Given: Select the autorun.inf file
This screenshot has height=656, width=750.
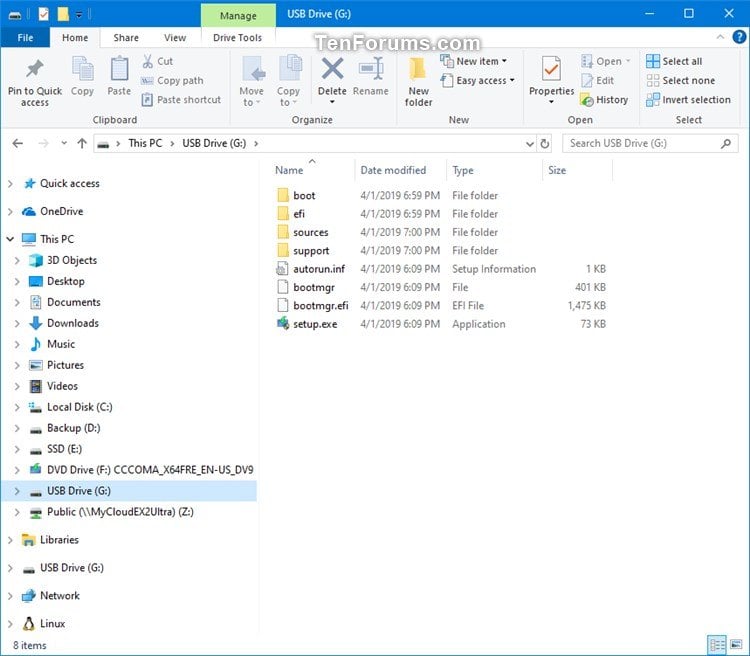Looking at the screenshot, I should click(x=319, y=269).
